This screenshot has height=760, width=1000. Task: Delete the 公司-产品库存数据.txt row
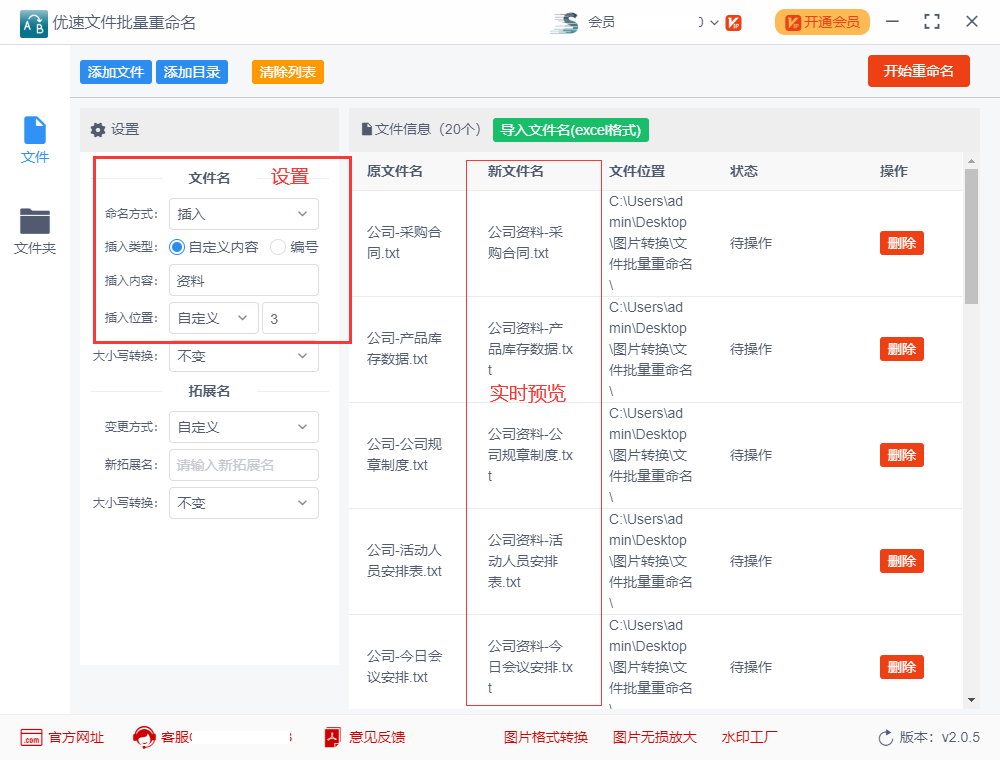pyautogui.click(x=902, y=349)
